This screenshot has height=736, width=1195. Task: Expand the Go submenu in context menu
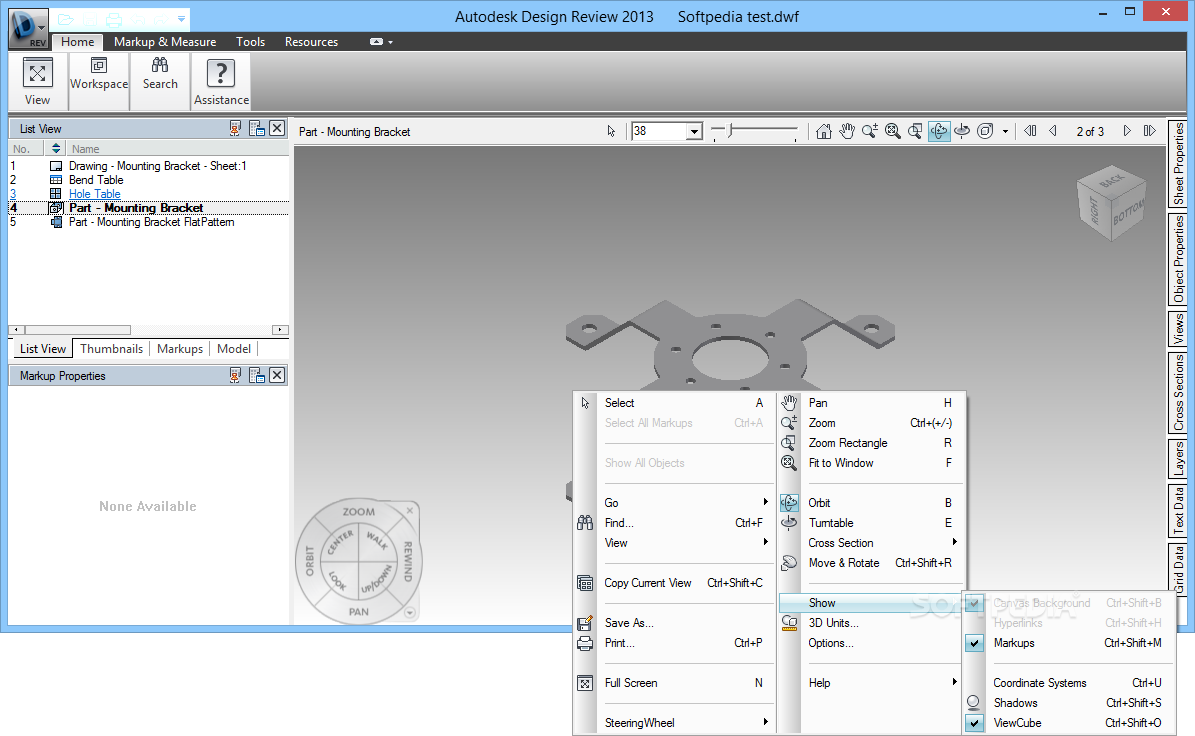tap(675, 503)
